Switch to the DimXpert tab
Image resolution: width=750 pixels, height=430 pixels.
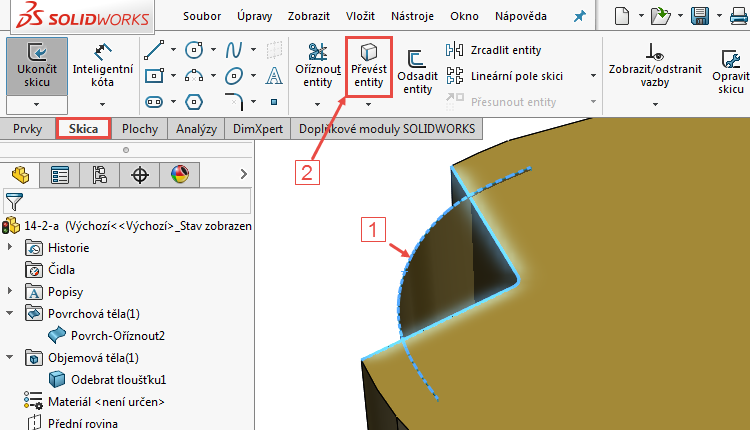click(258, 129)
